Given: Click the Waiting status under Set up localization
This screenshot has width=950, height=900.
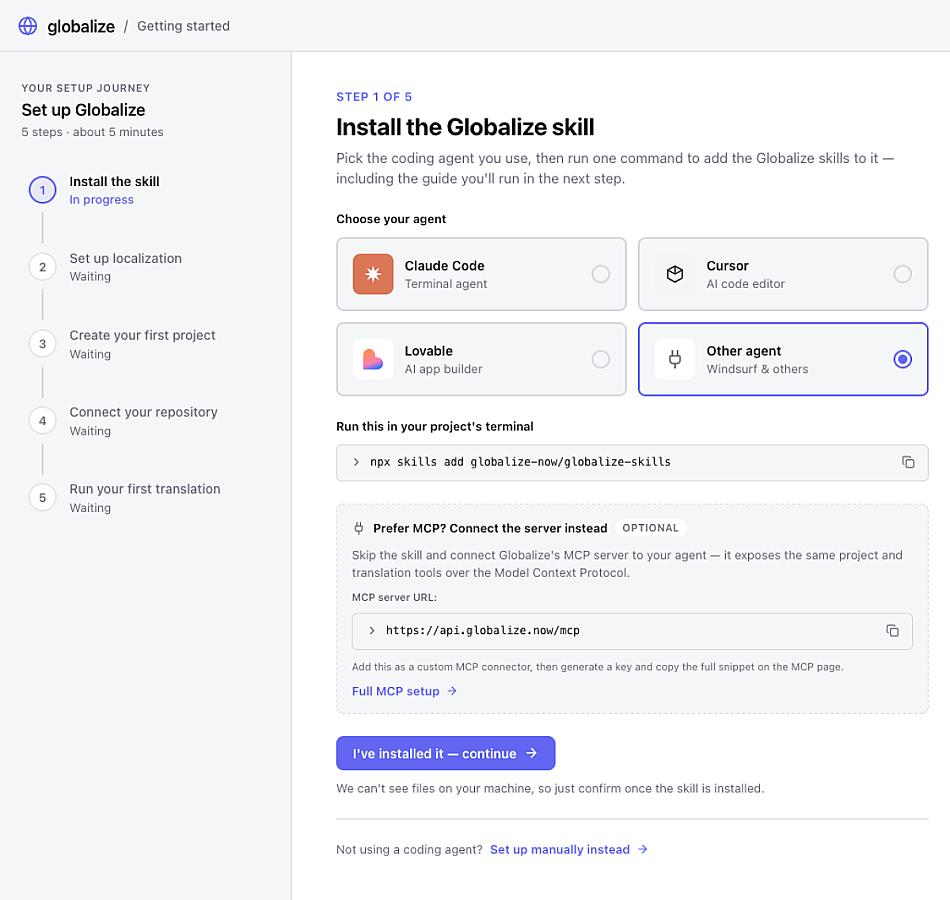Looking at the screenshot, I should pyautogui.click(x=90, y=276).
